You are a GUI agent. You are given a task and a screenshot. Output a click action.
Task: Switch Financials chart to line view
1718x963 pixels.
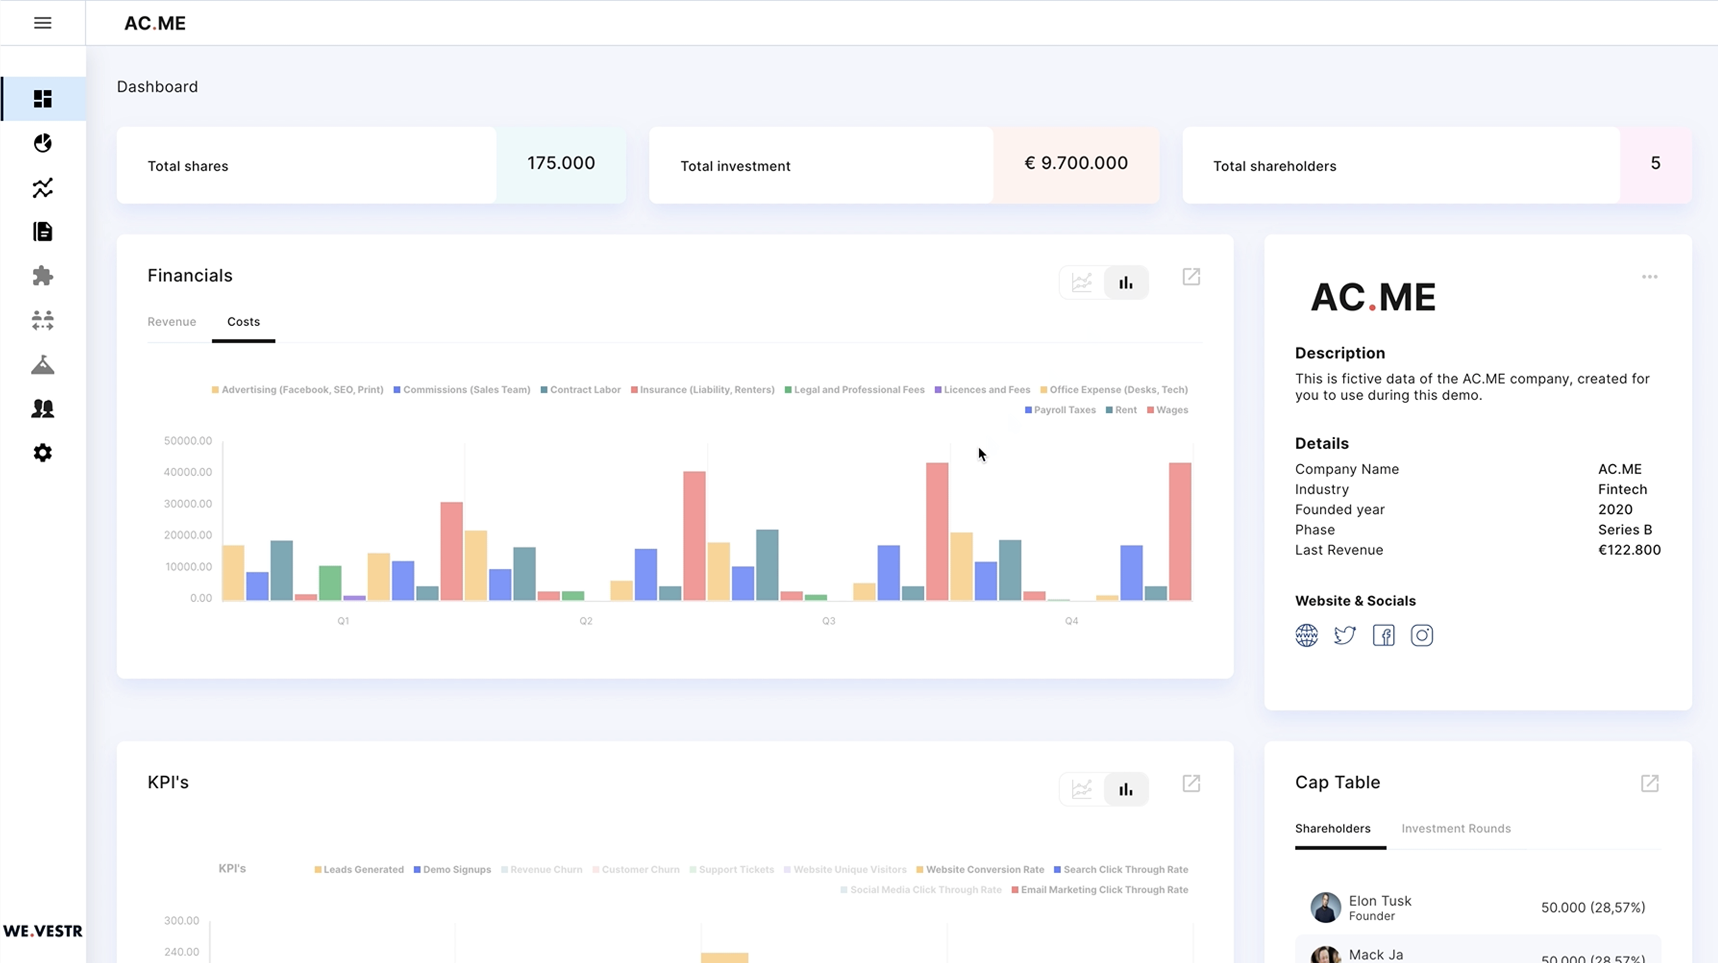[x=1081, y=282]
